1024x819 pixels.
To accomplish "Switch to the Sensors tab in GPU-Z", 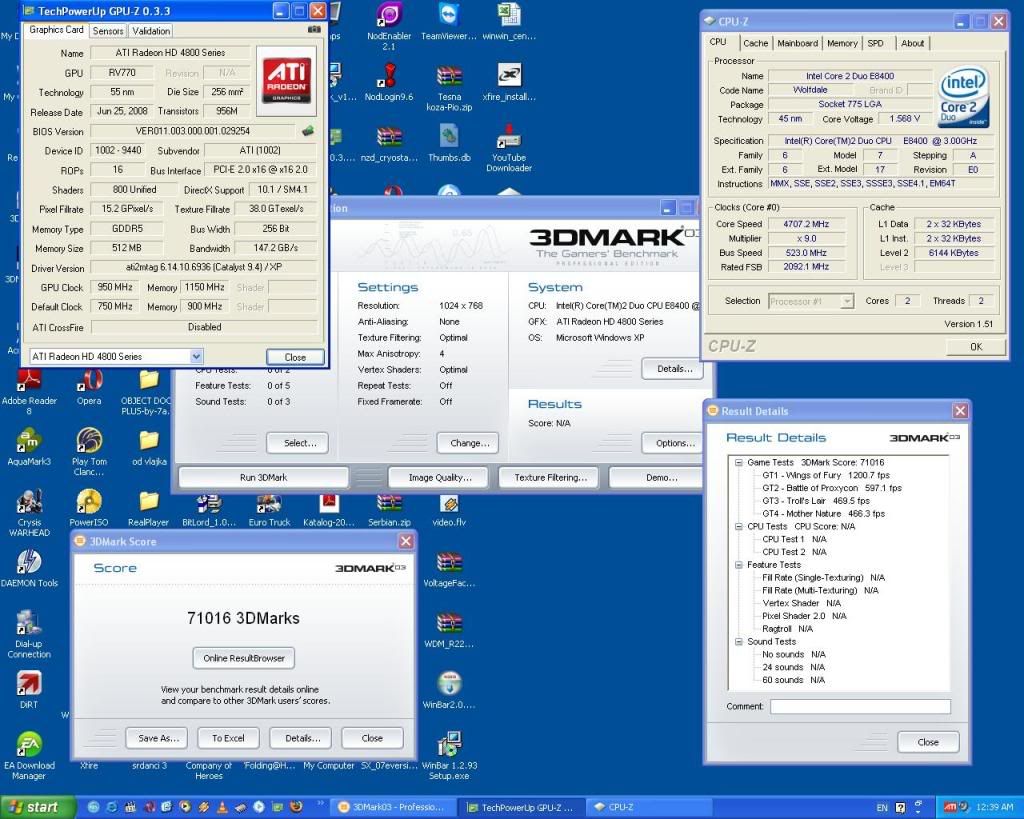I will [x=108, y=31].
